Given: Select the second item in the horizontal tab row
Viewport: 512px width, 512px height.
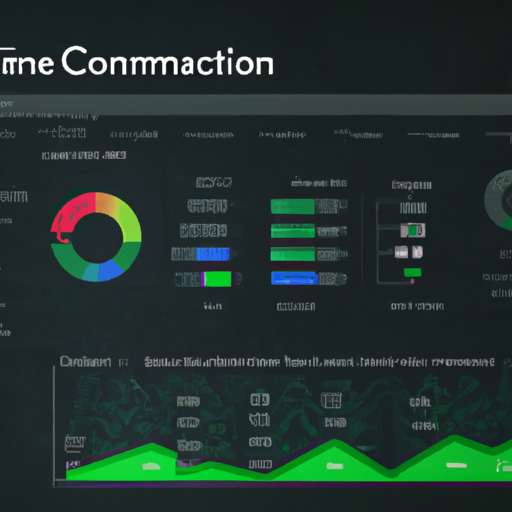Looking at the screenshot, I should point(62,132).
